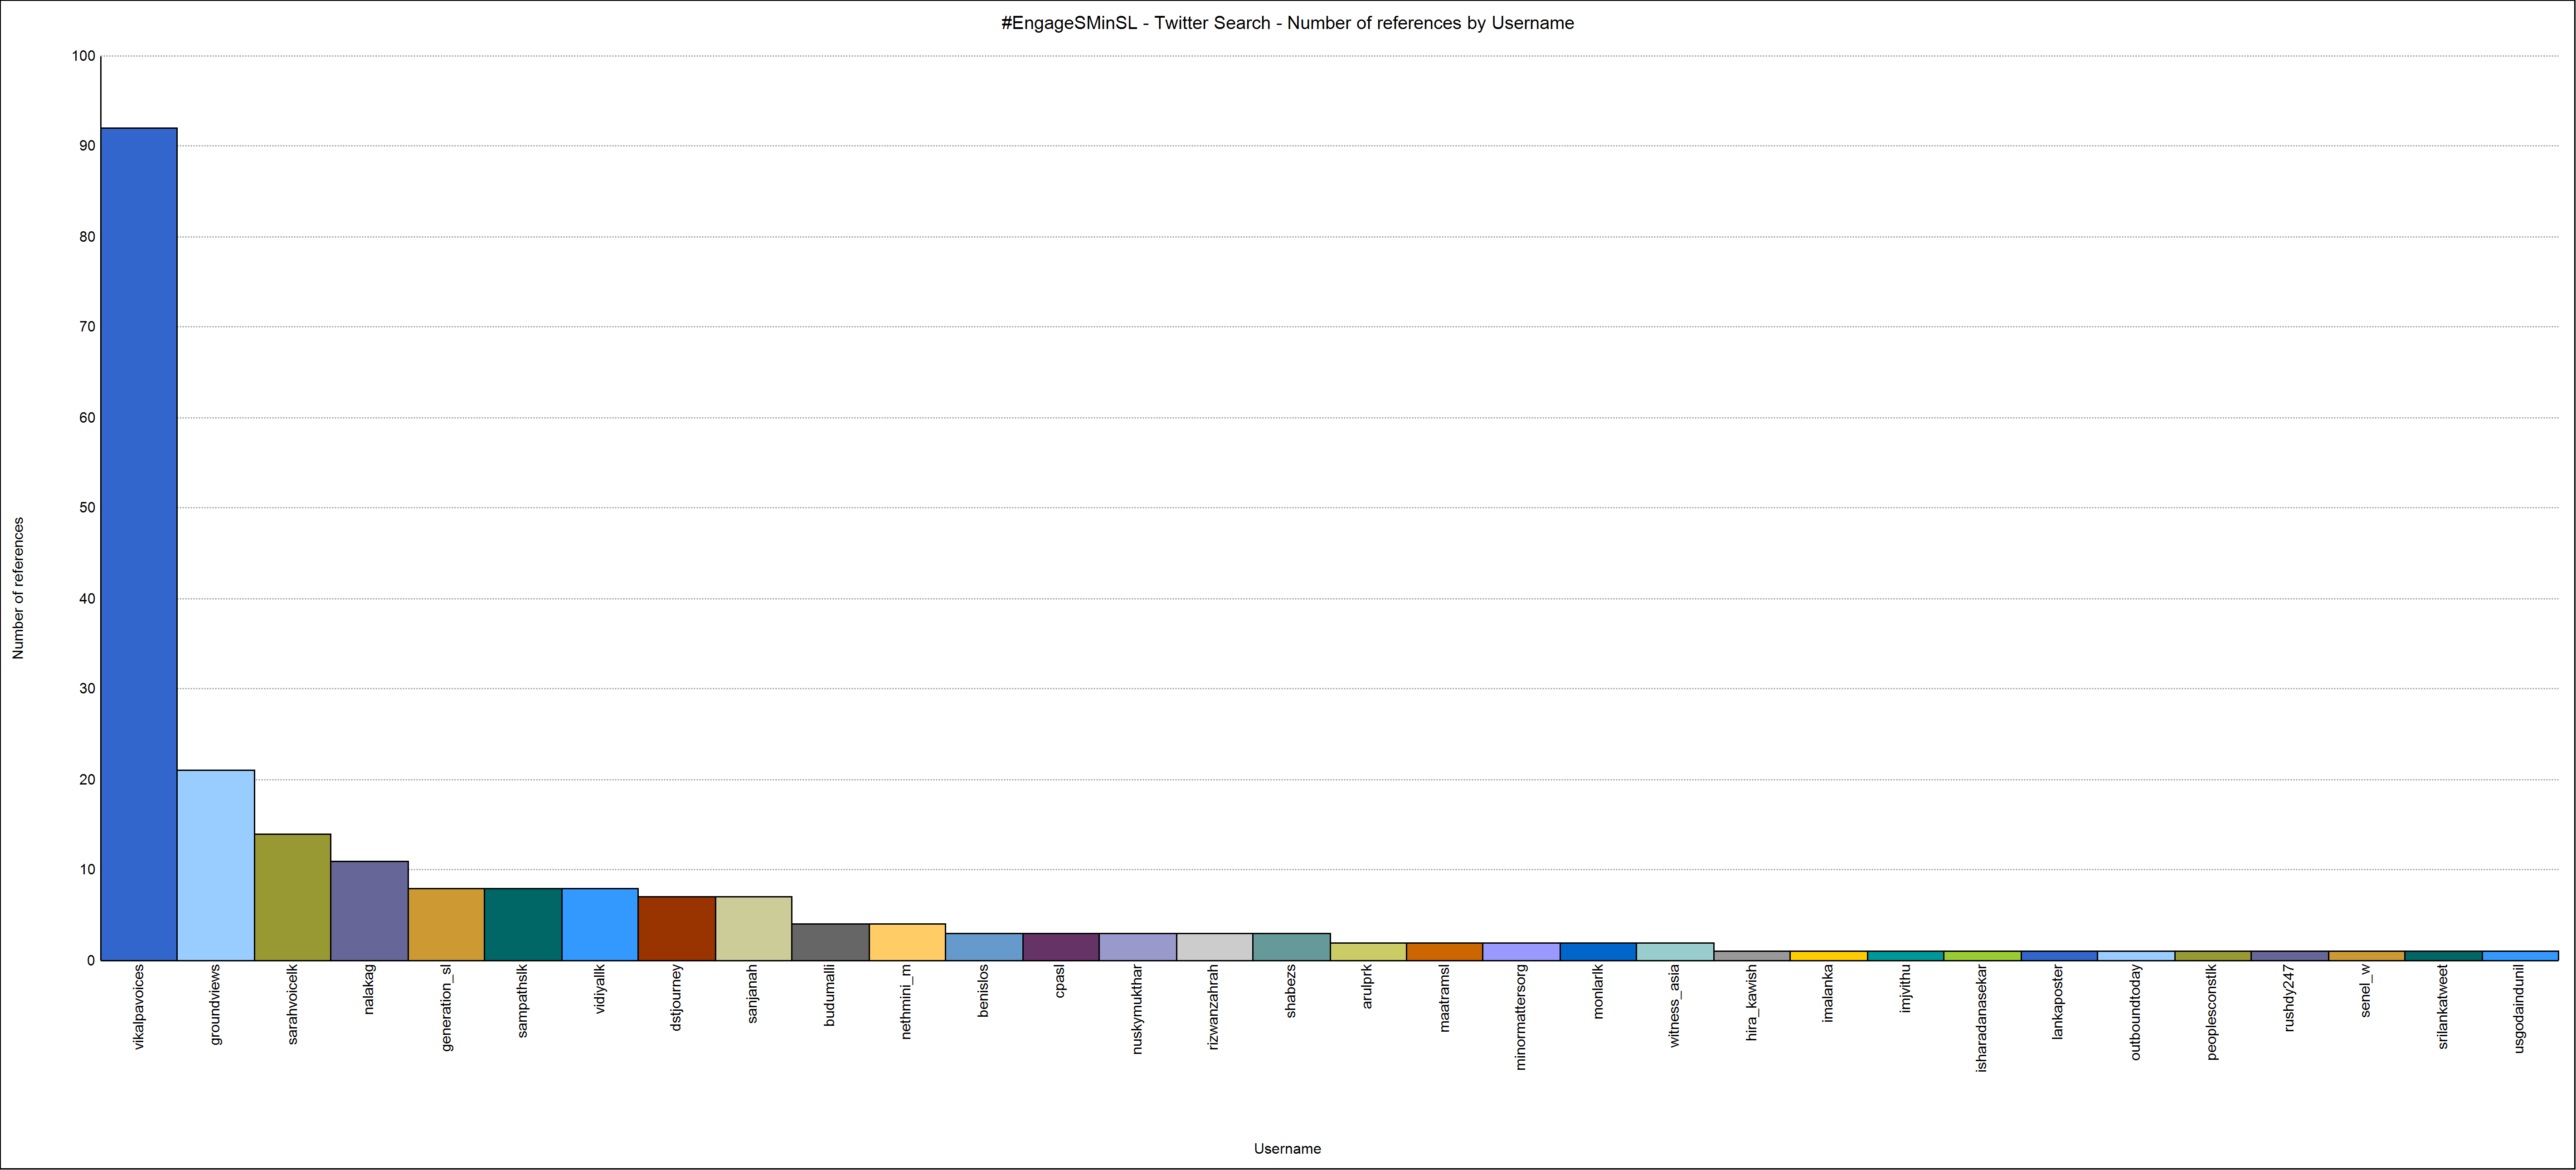Click the 'Number of references' axis label
This screenshot has width=2576, height=1170.
(18, 588)
